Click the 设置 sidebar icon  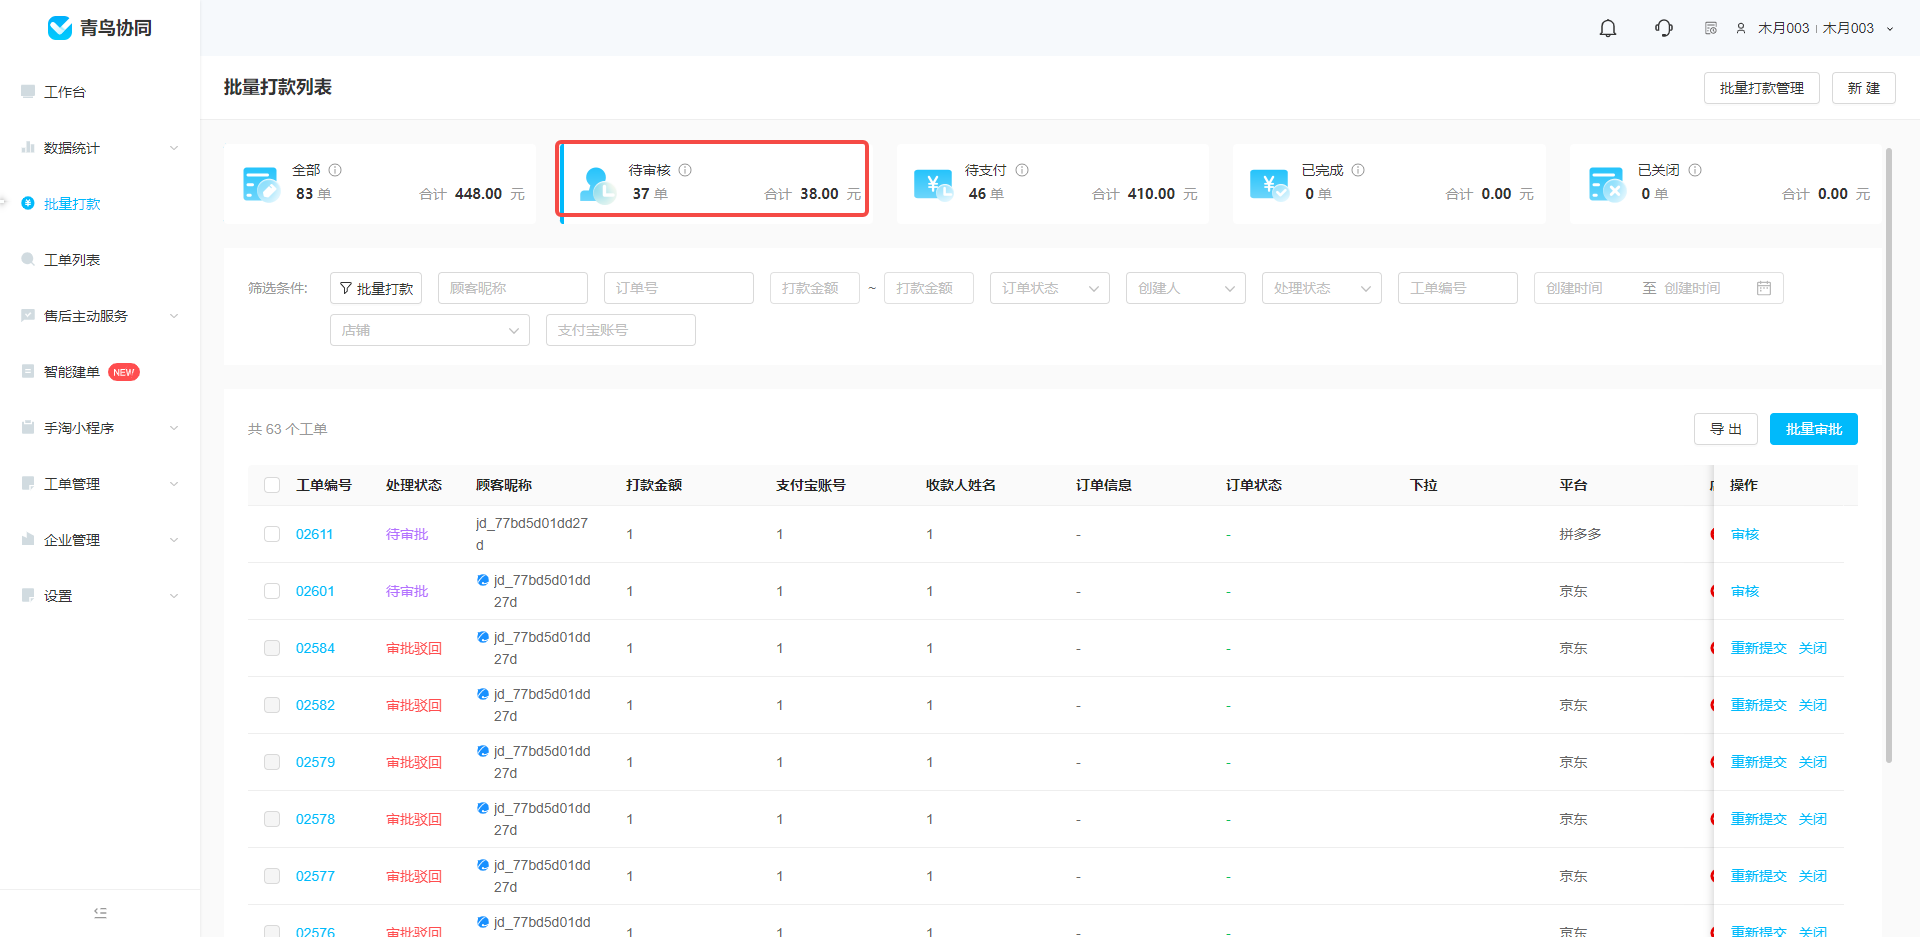click(x=28, y=595)
